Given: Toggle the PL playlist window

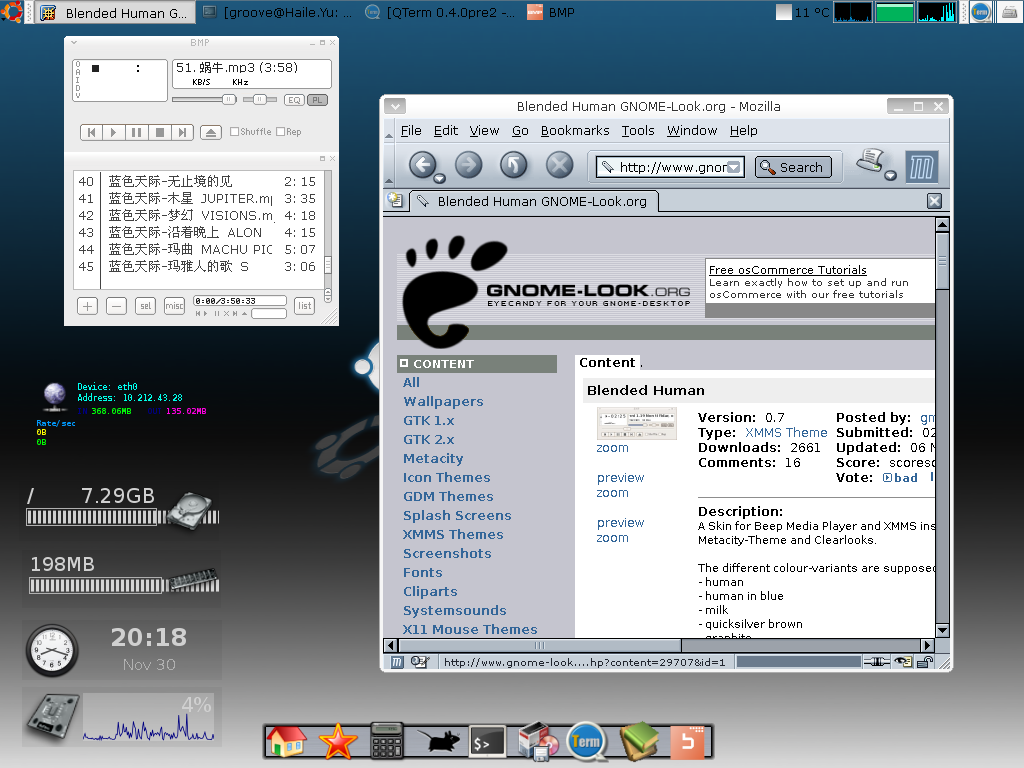Looking at the screenshot, I should tap(317, 100).
